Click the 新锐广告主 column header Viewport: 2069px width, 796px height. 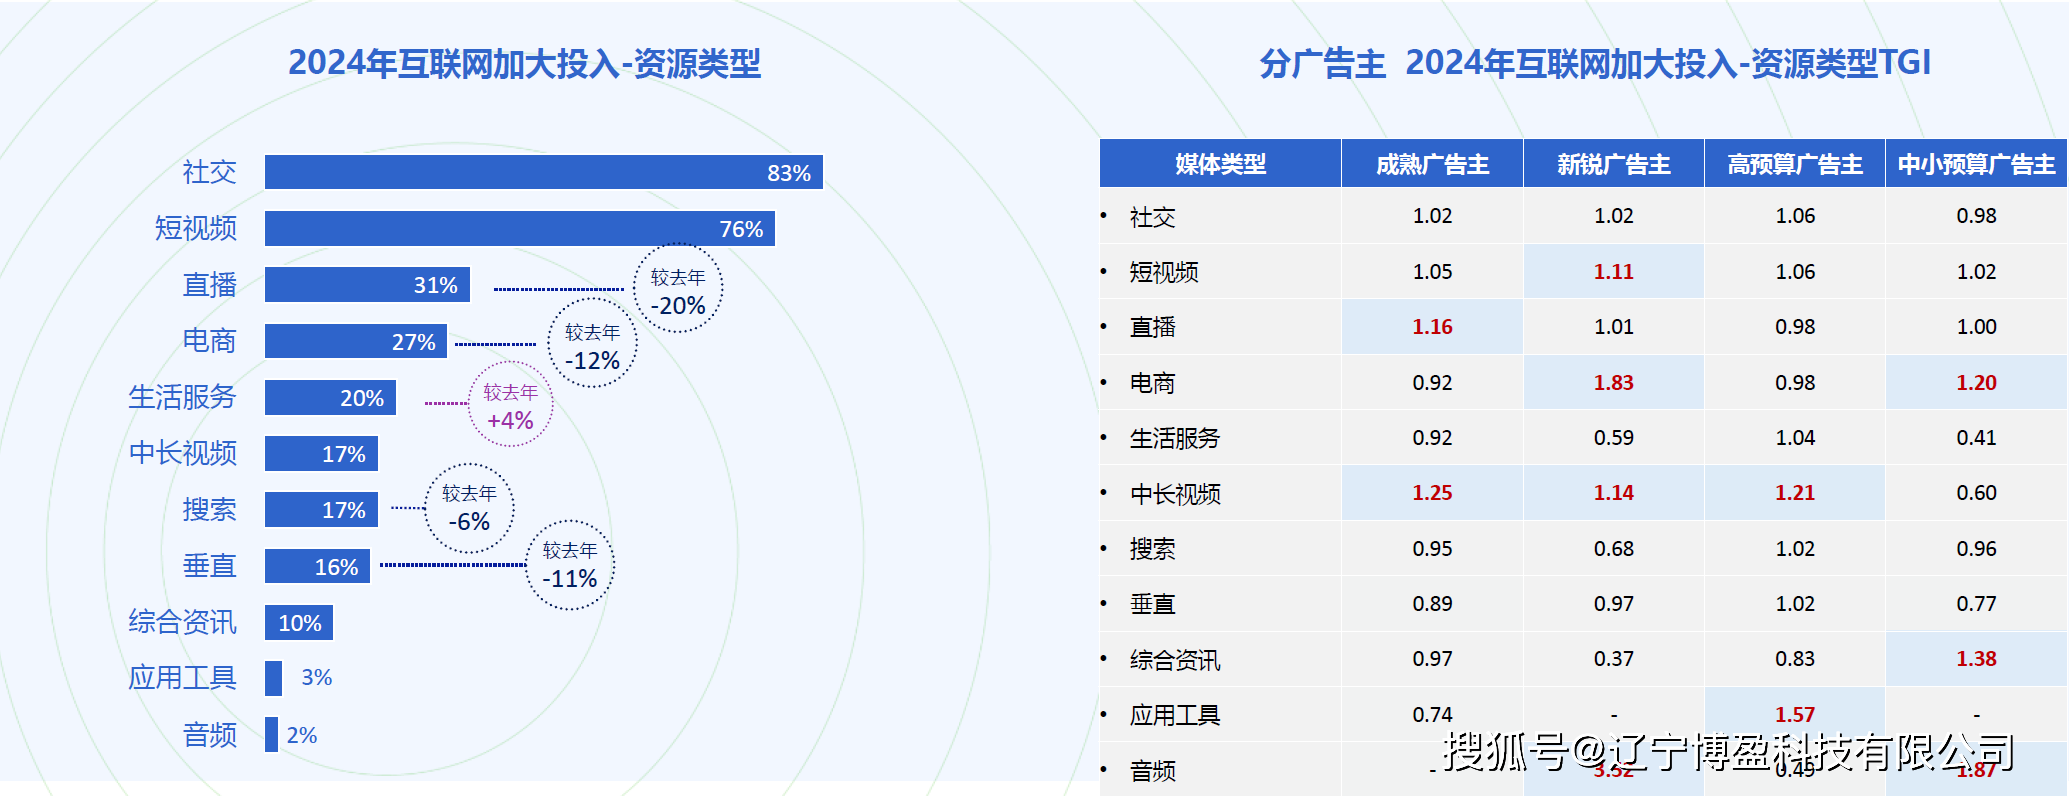click(1614, 164)
